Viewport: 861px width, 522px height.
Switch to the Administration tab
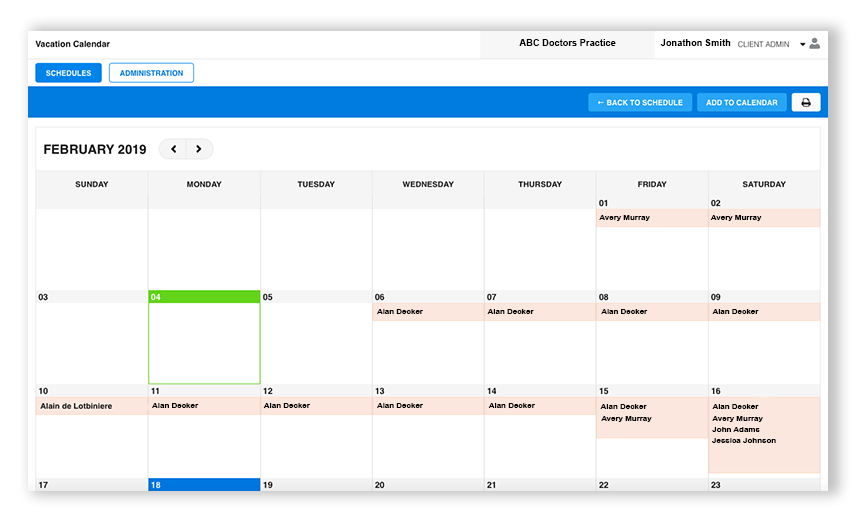click(x=152, y=73)
